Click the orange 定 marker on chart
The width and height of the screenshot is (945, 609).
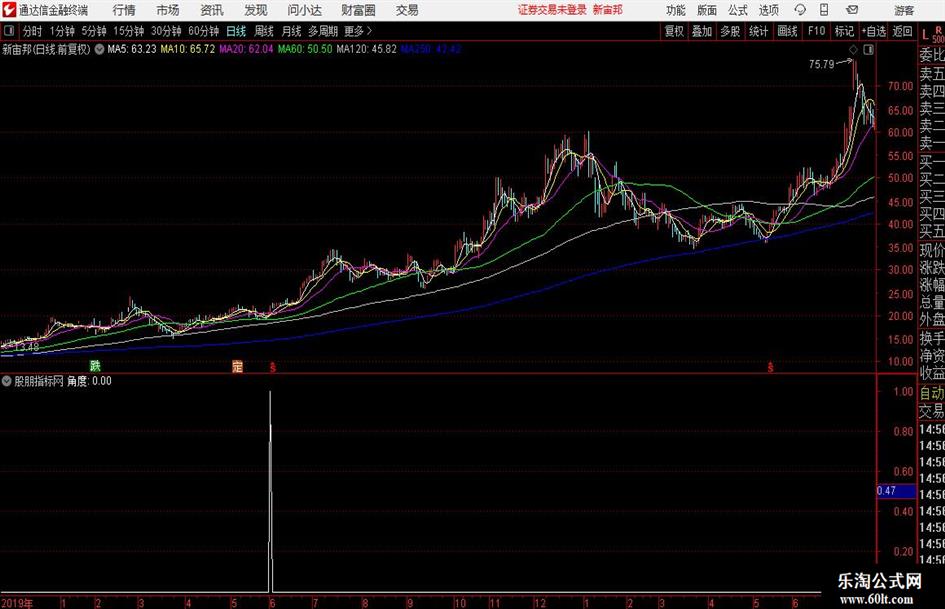click(237, 365)
